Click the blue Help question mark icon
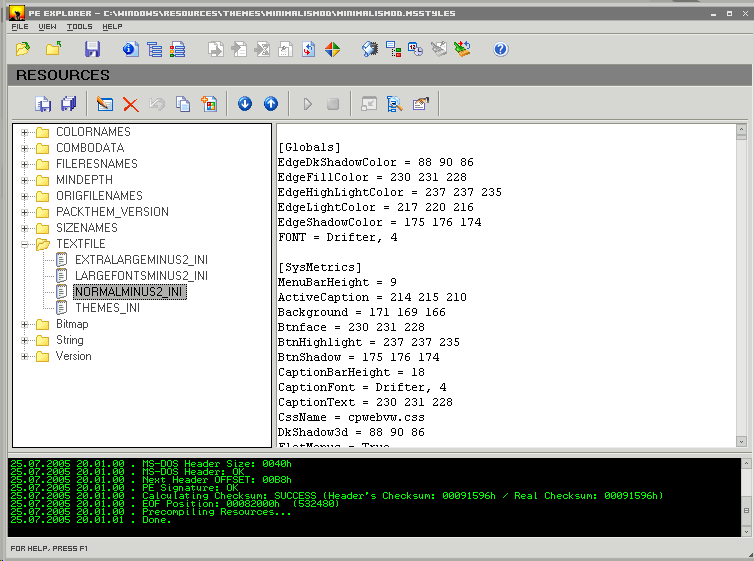This screenshot has width=754, height=561. point(501,49)
